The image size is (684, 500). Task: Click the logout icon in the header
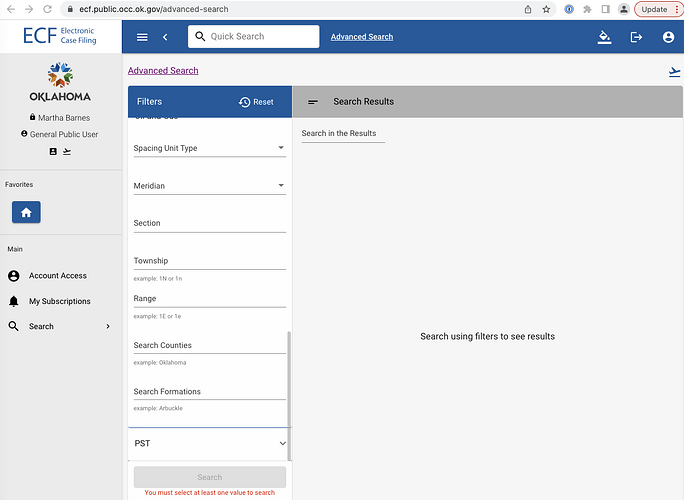pyautogui.click(x=636, y=37)
